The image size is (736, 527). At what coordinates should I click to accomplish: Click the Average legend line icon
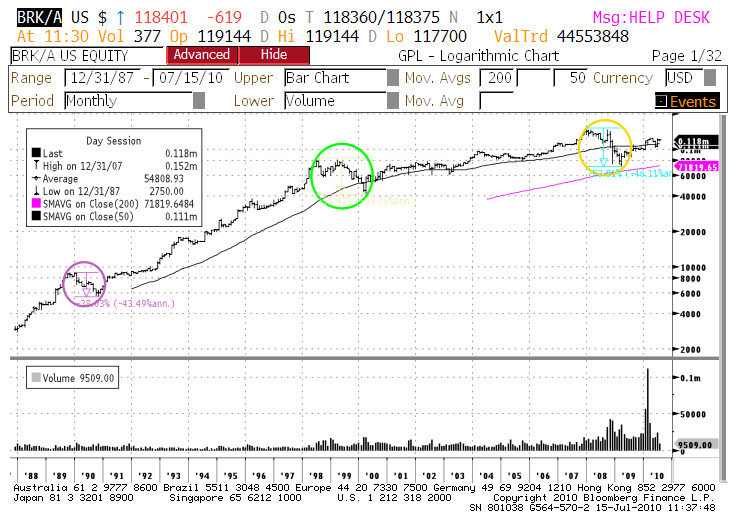click(x=36, y=178)
